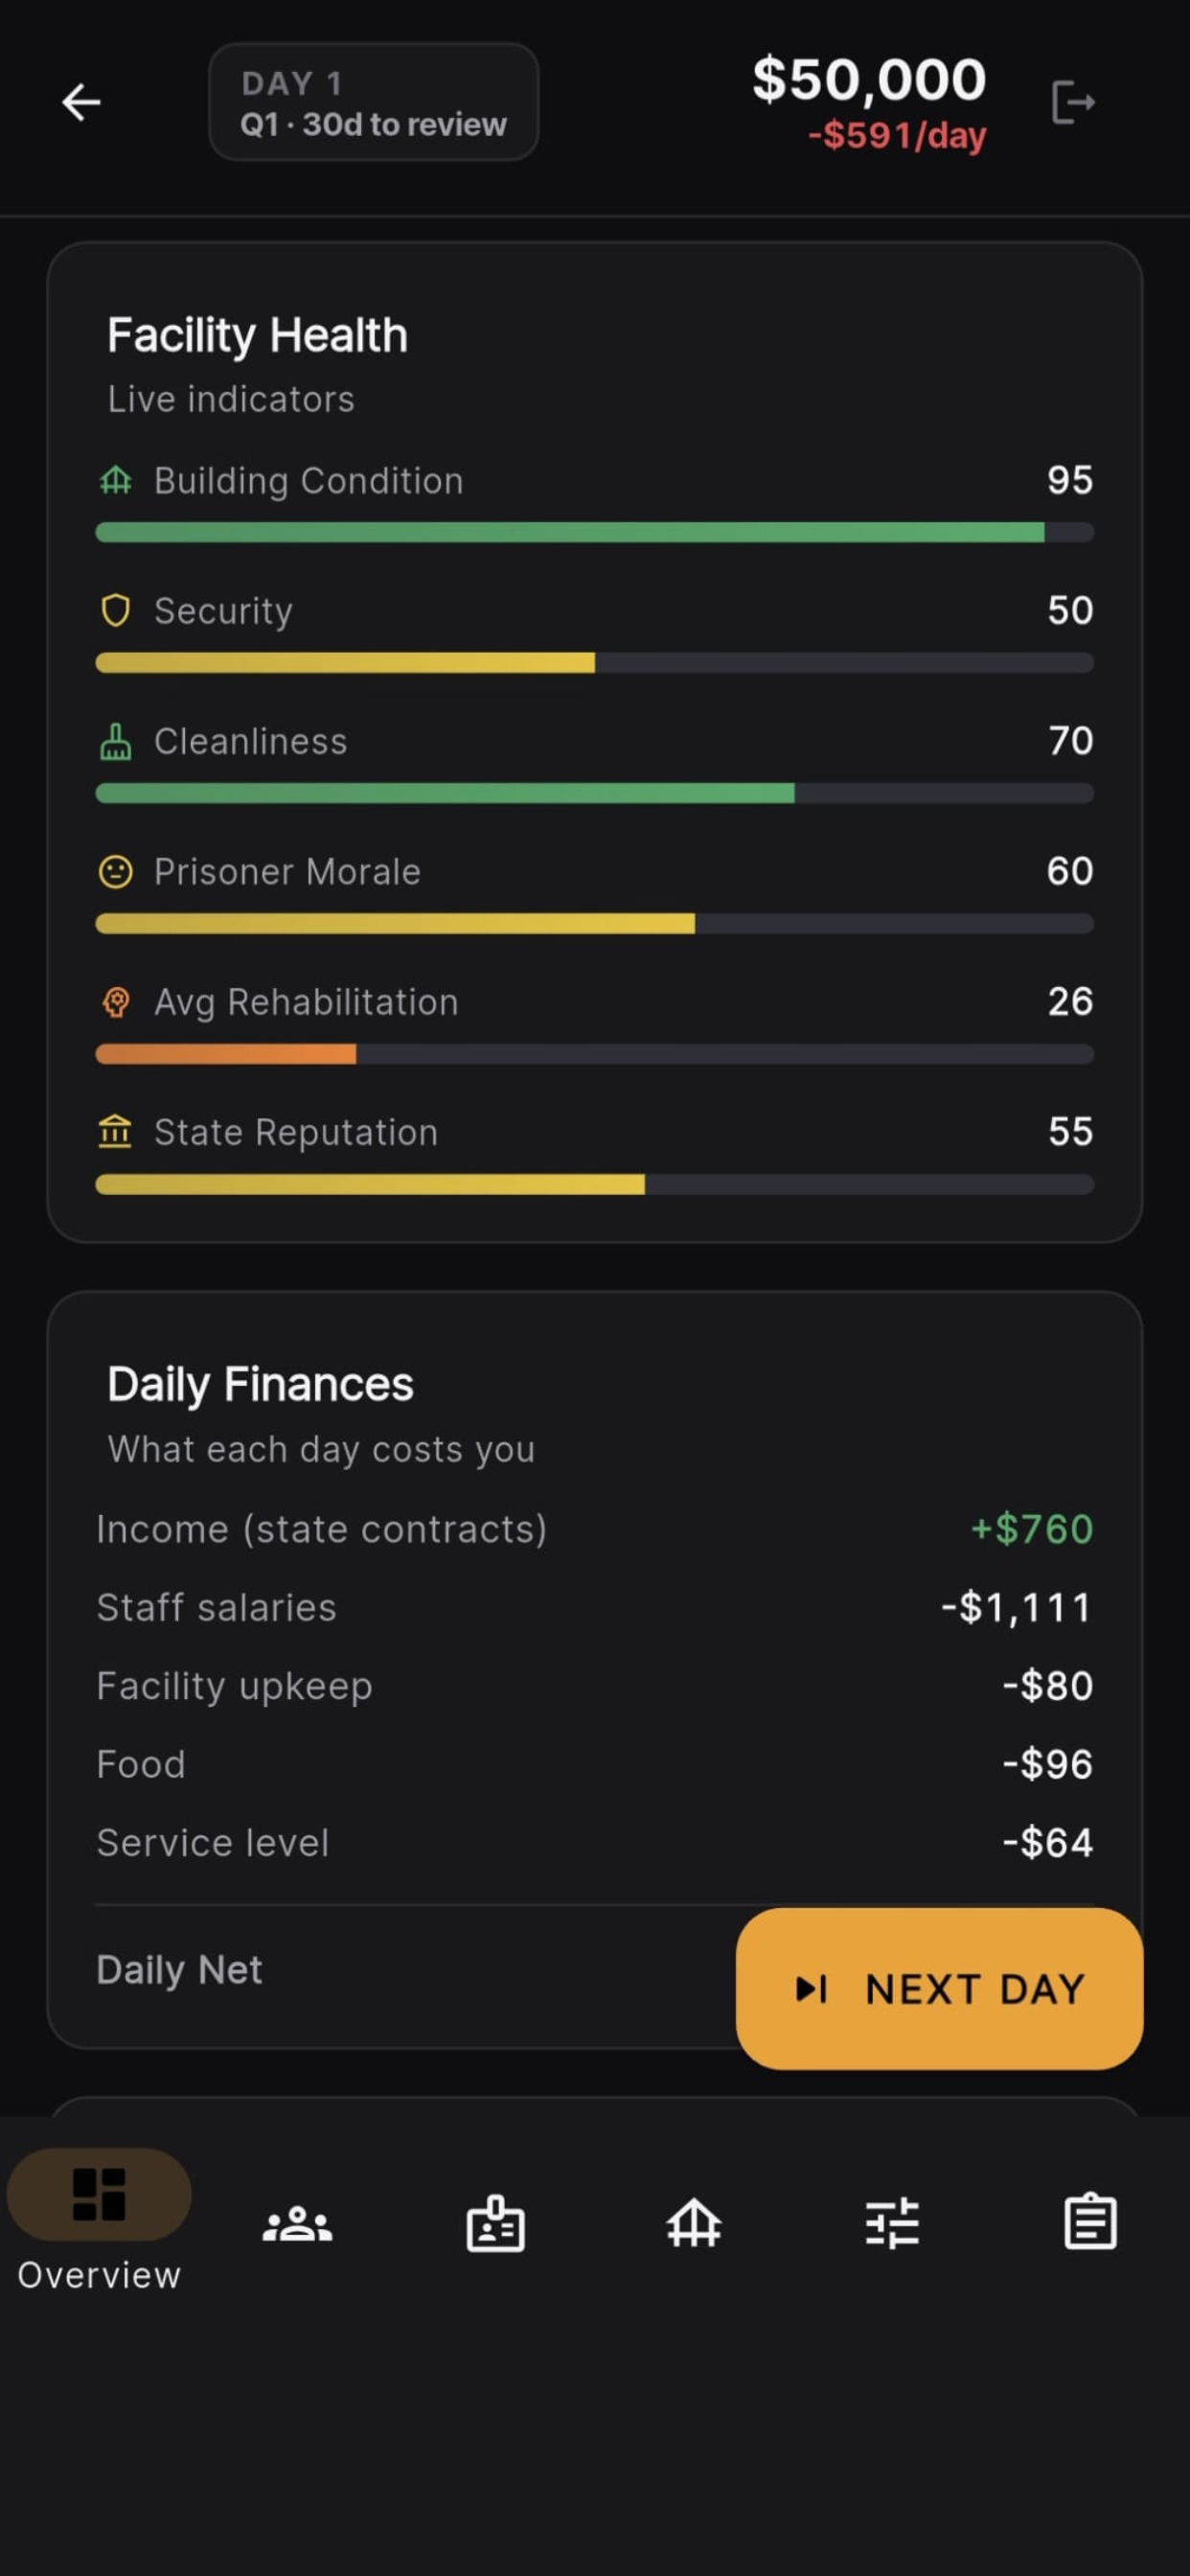Click the Building Condition progress bar
Viewport: 1190px width, 2576px height.
click(x=594, y=532)
